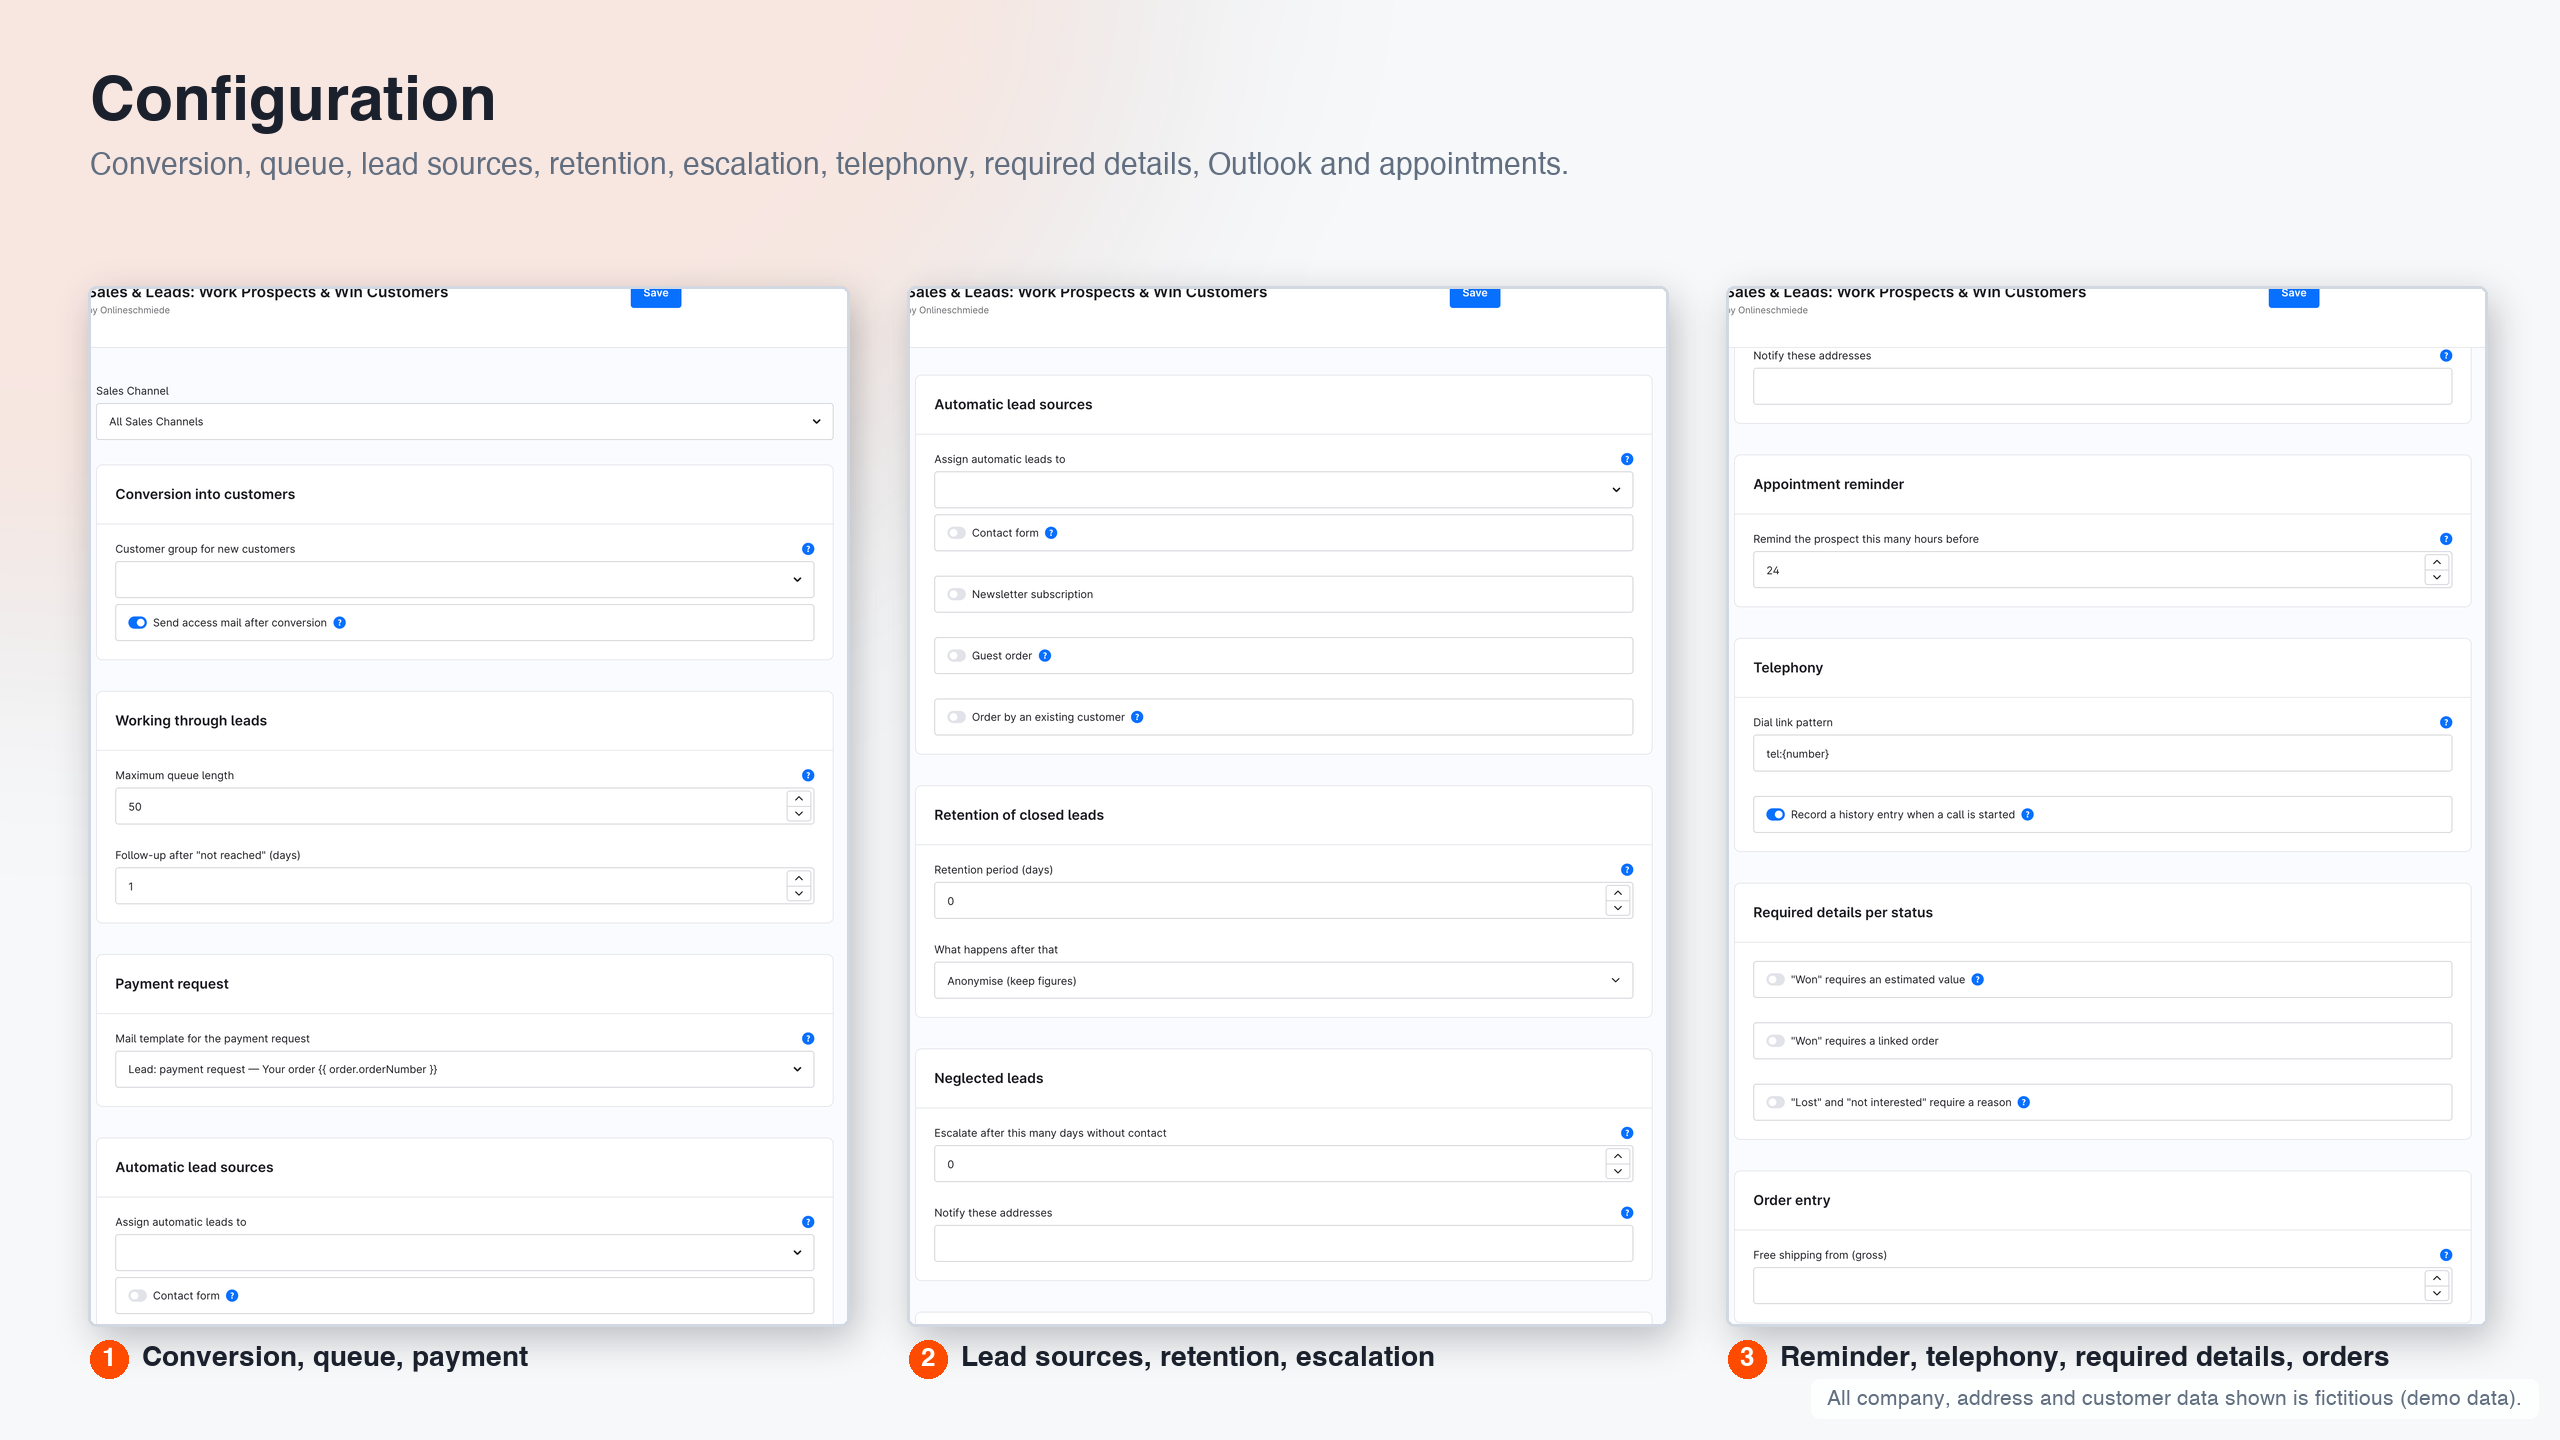Click Notify these addresses field in middle panel
Image resolution: width=2560 pixels, height=1440 pixels.
[x=1283, y=1244]
